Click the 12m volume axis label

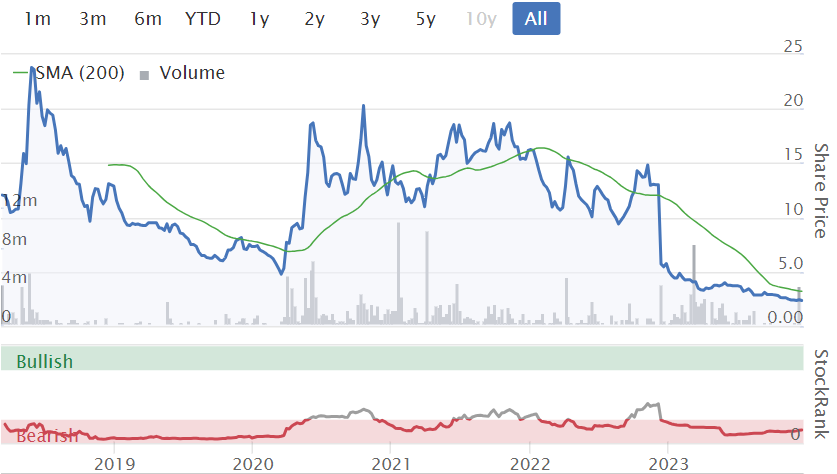pos(19,201)
